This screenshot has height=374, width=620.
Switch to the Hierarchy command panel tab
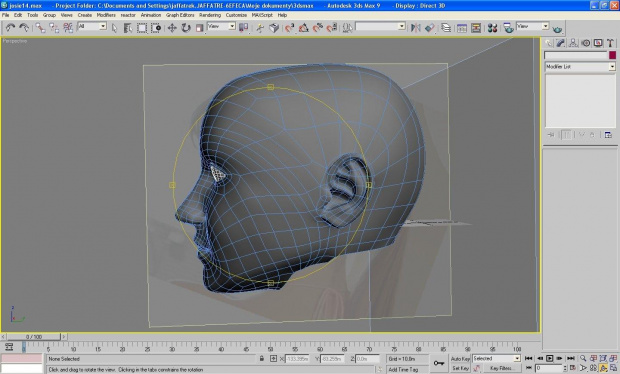point(573,43)
